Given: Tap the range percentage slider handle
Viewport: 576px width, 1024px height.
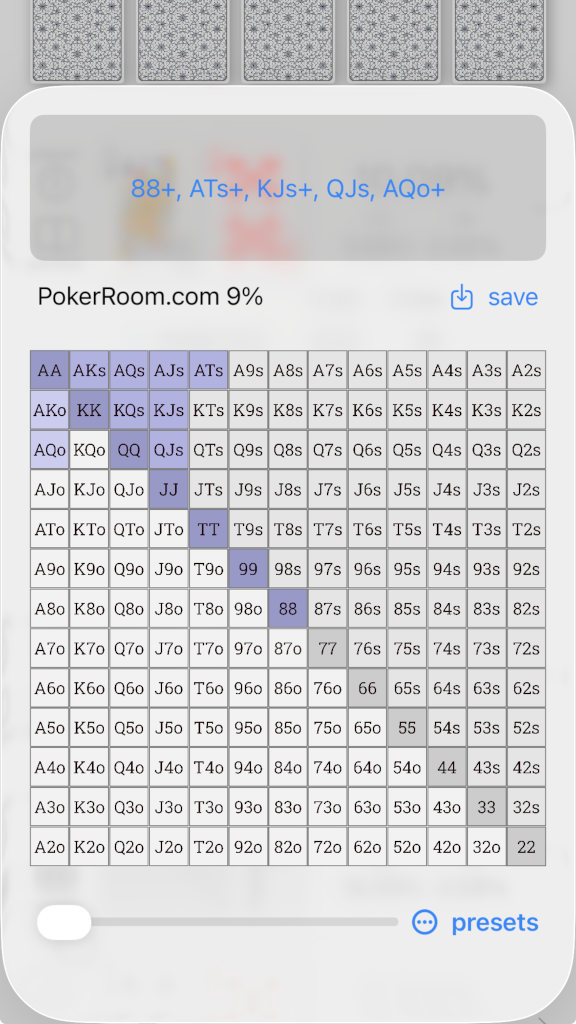Looking at the screenshot, I should tap(64, 922).
